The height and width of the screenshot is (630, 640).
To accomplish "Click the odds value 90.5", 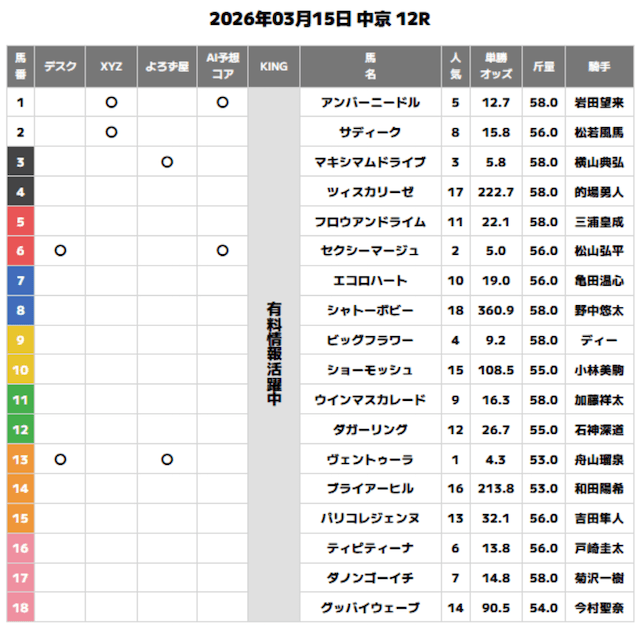I will [496, 608].
